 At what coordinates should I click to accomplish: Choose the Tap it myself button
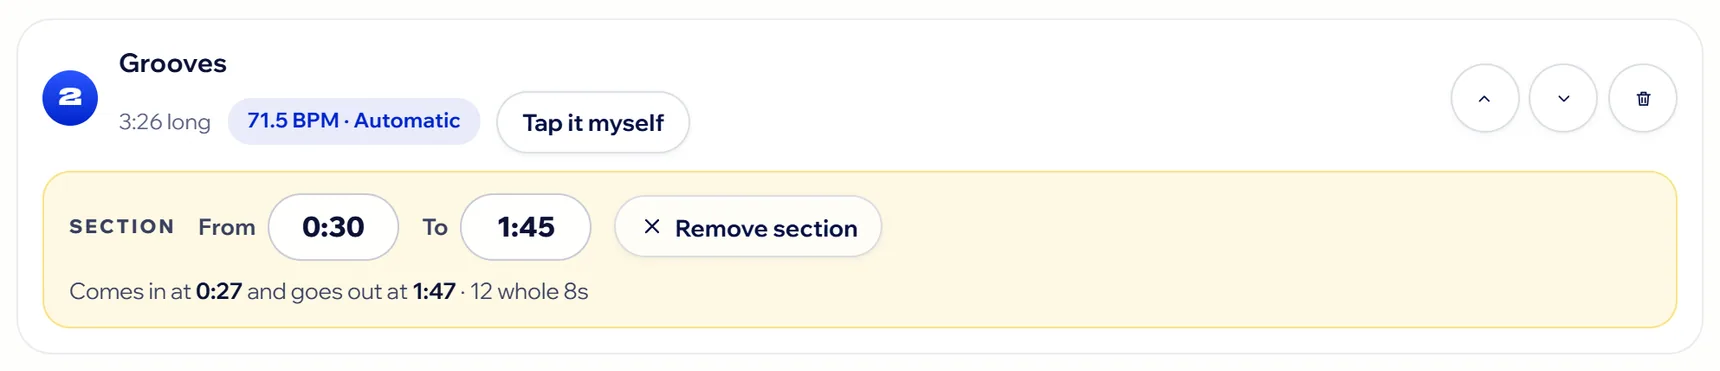pyautogui.click(x=593, y=122)
